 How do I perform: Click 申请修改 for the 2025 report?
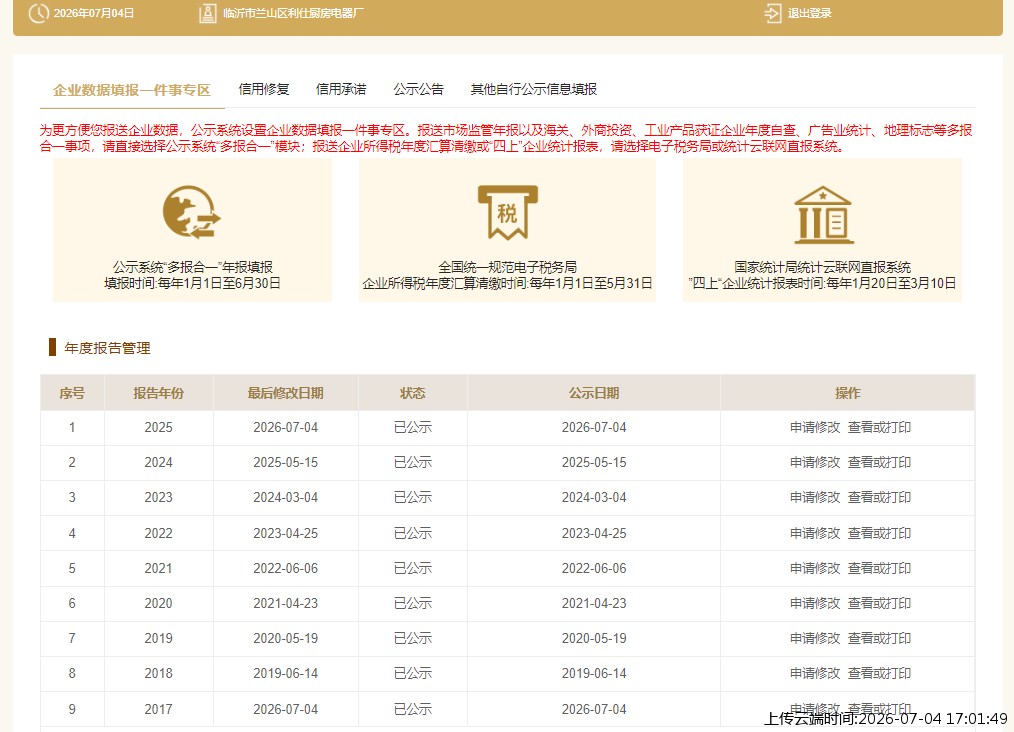click(815, 427)
